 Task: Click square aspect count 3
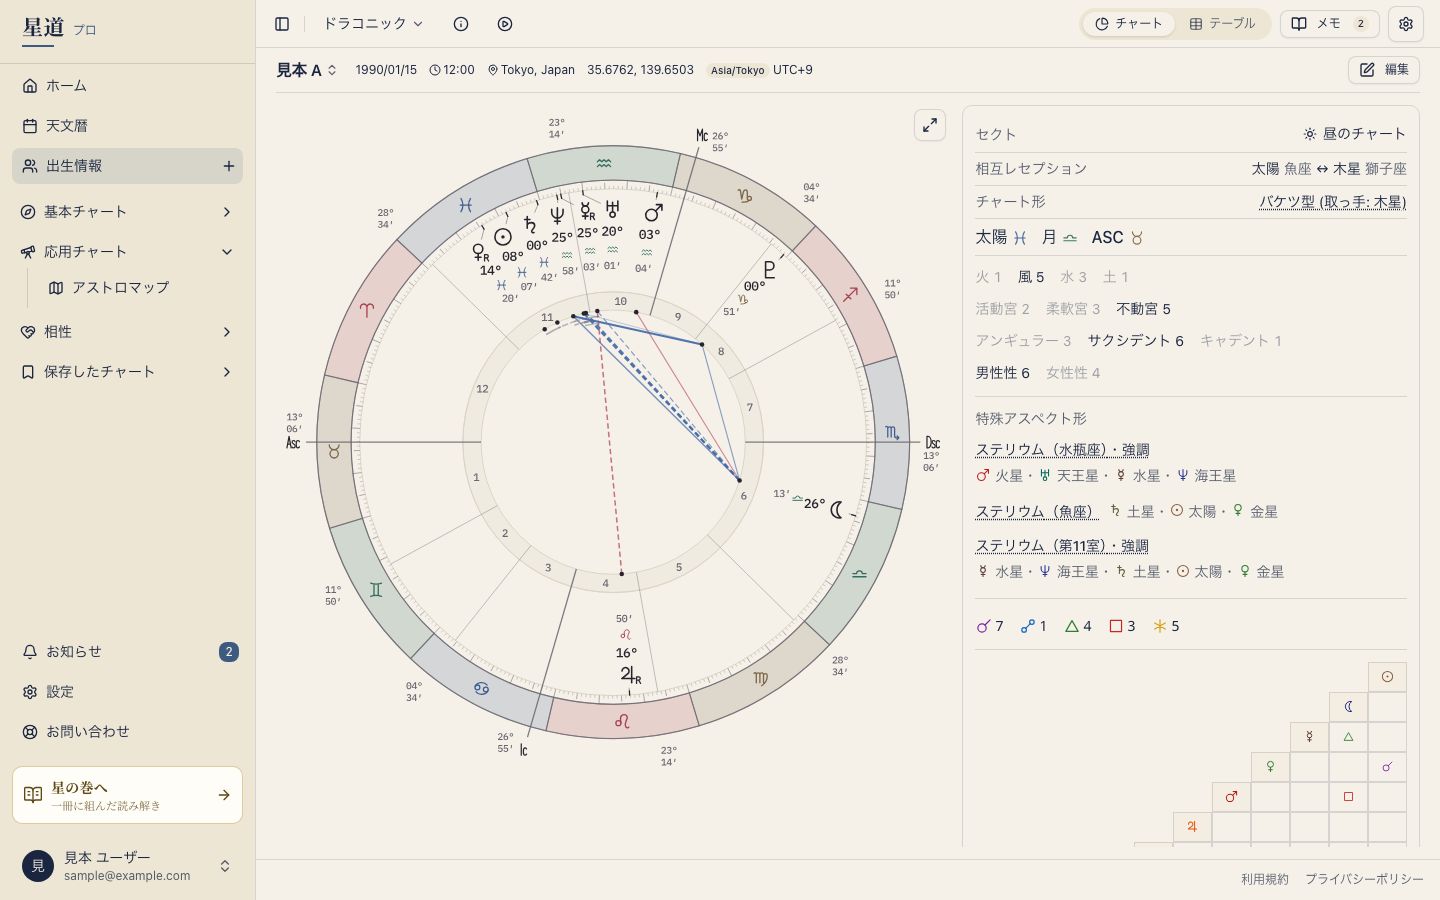click(1122, 626)
